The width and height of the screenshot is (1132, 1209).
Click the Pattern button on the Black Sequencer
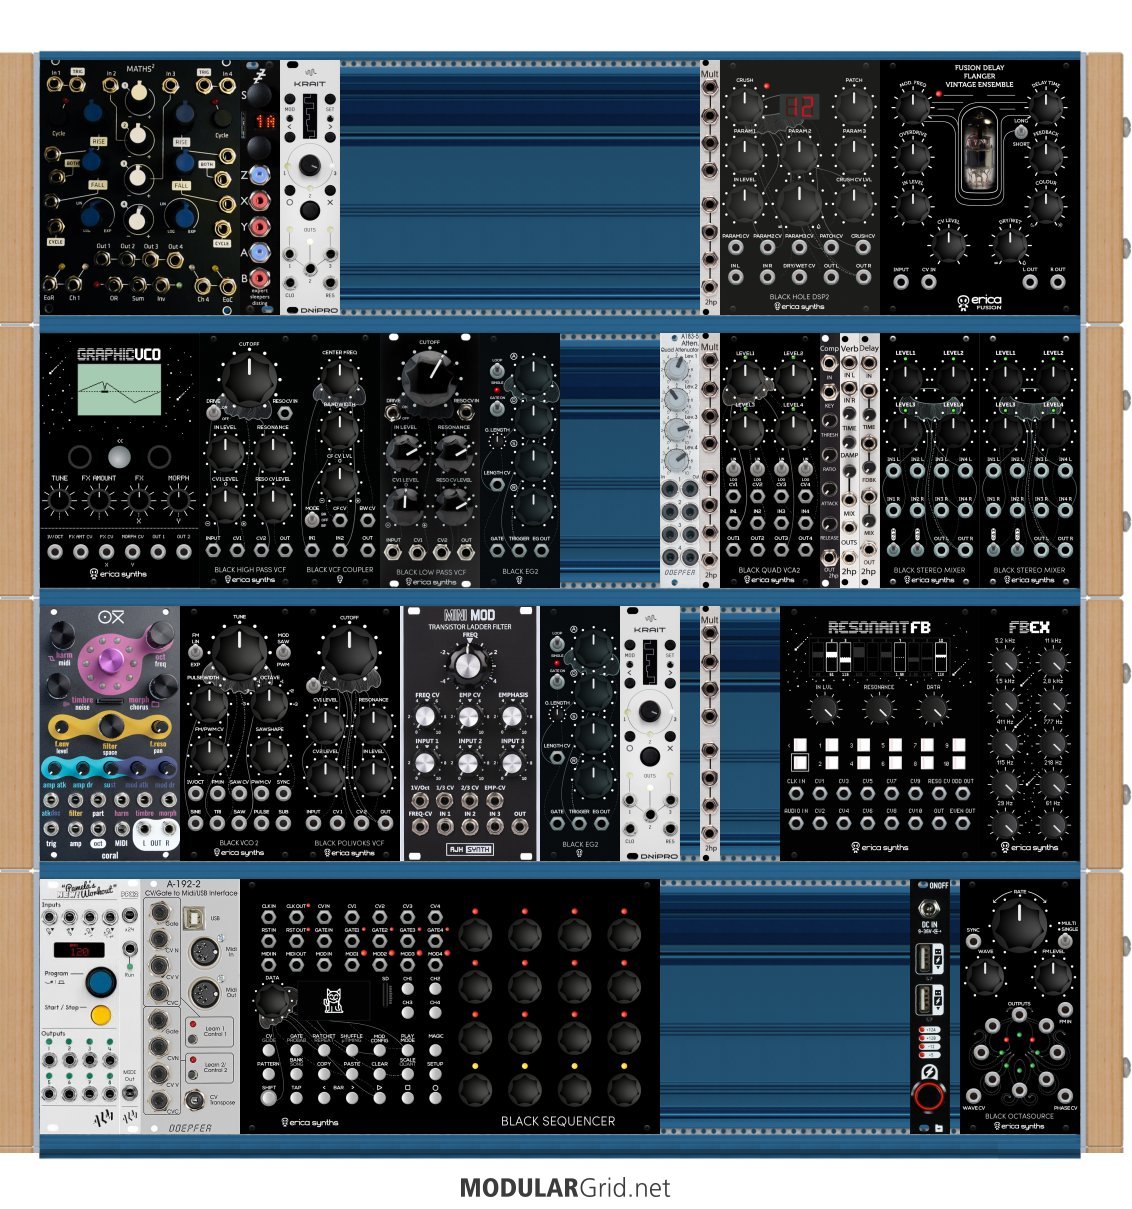tap(269, 1074)
